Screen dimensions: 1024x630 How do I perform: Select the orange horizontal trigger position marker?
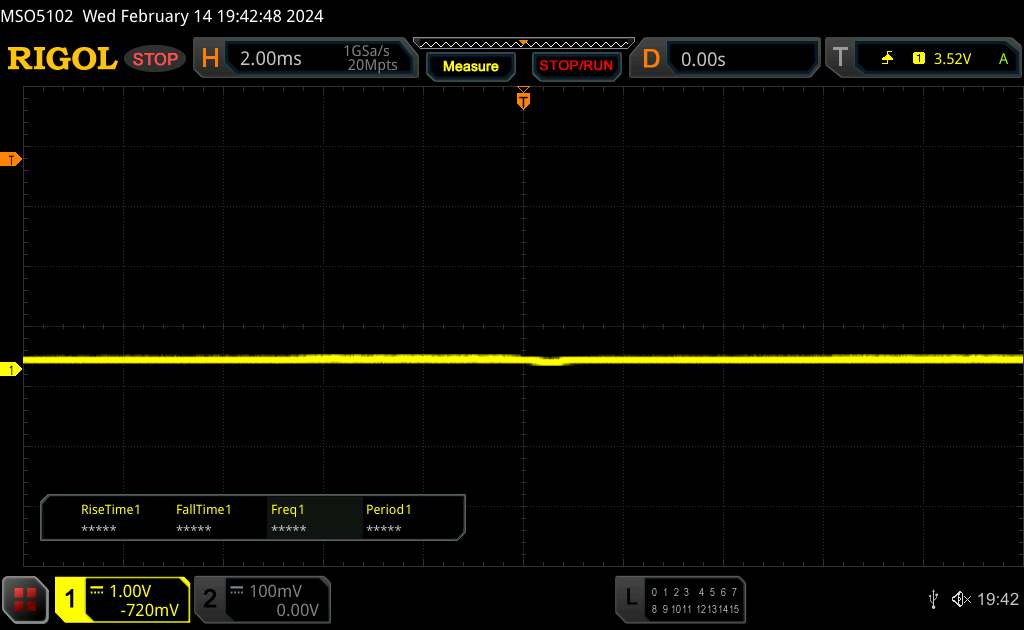tap(522, 99)
